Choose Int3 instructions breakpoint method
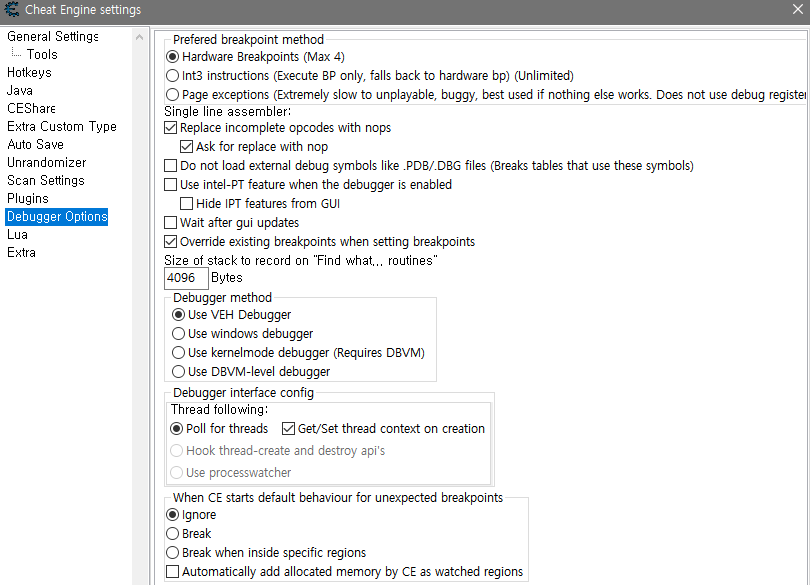The image size is (810, 585). tap(173, 76)
